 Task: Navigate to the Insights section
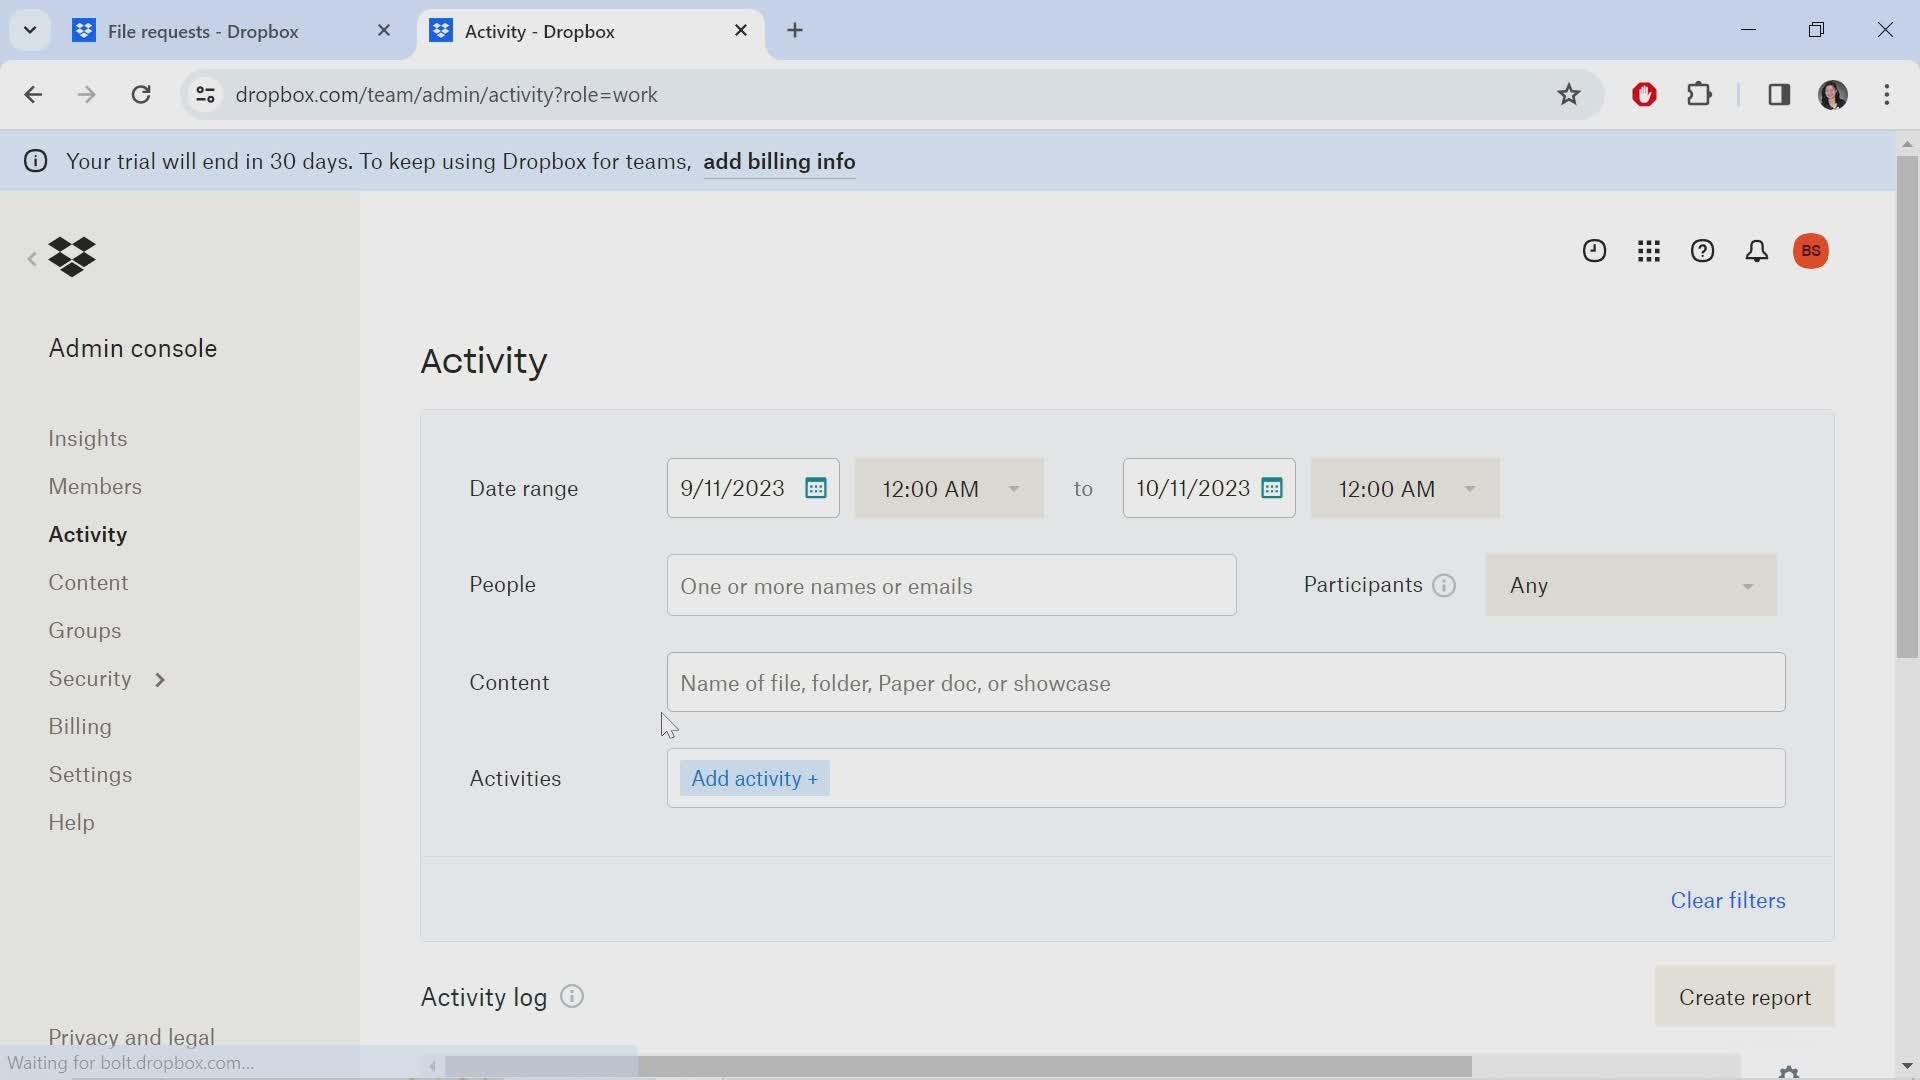87,438
